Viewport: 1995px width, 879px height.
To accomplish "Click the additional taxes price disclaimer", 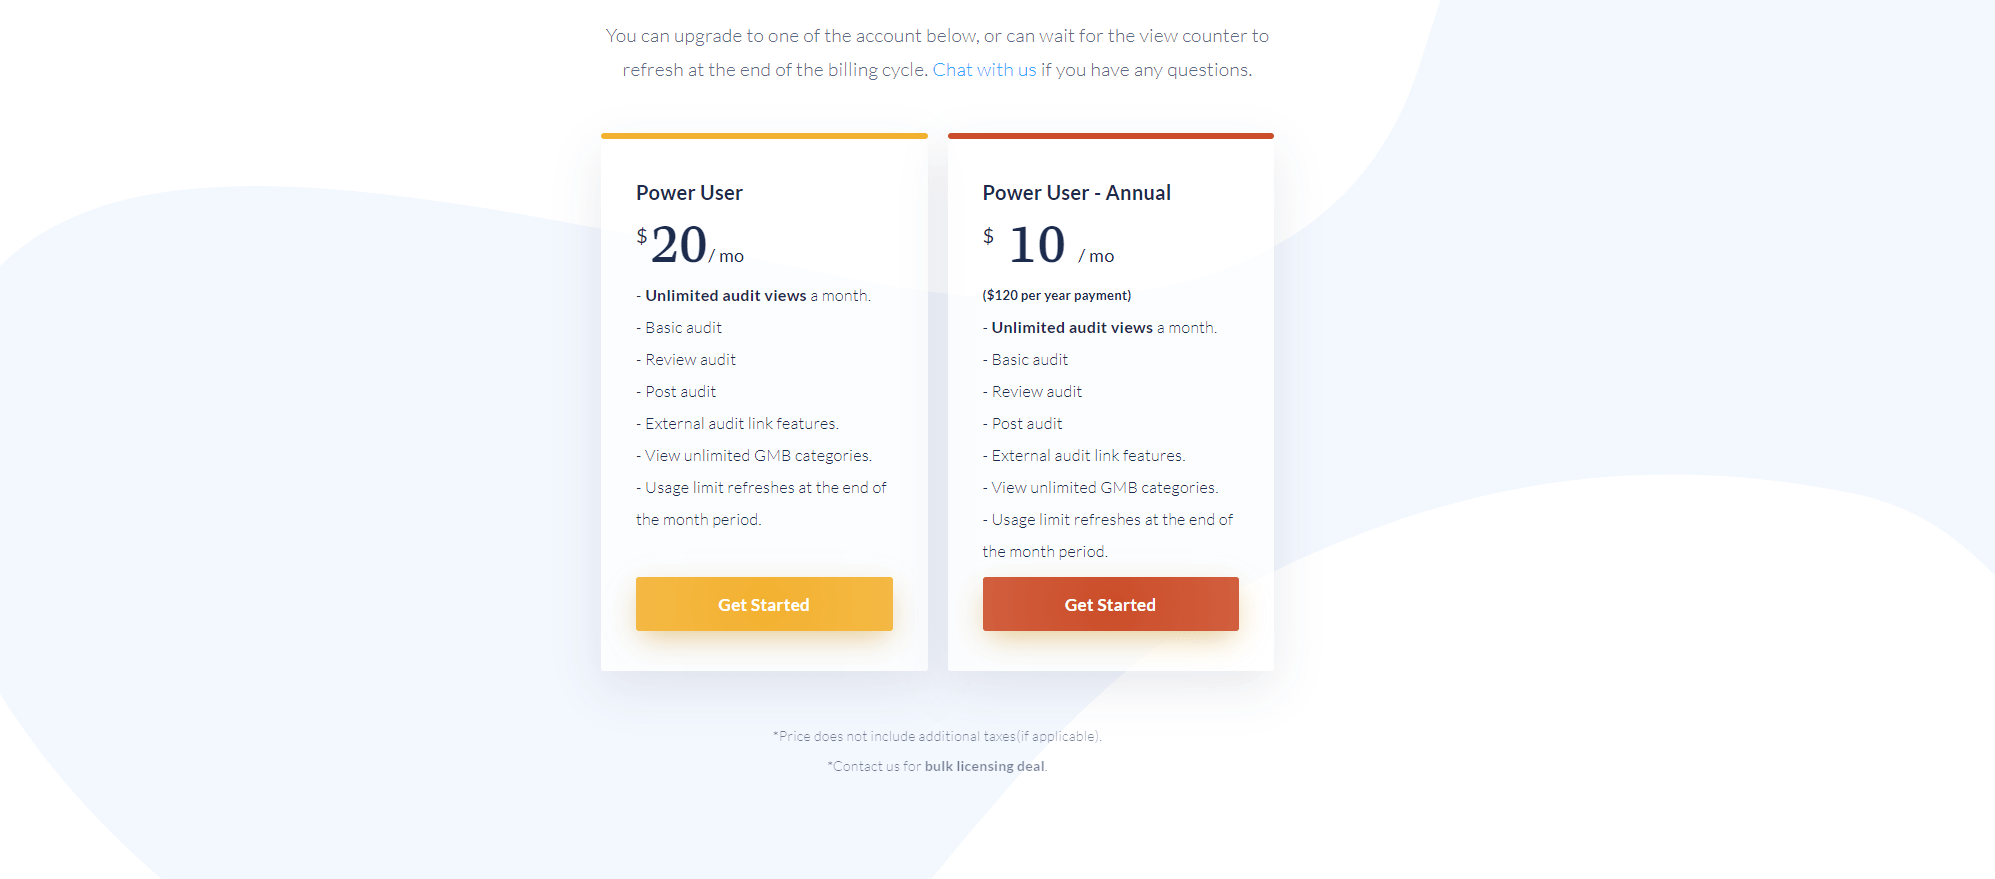I will [x=937, y=737].
